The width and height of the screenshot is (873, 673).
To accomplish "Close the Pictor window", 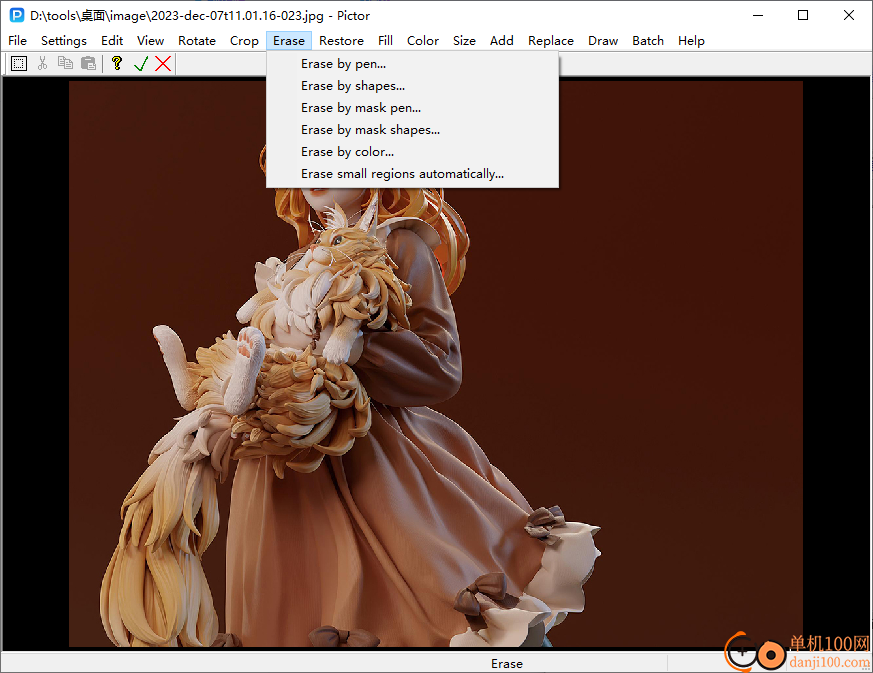I will [849, 15].
